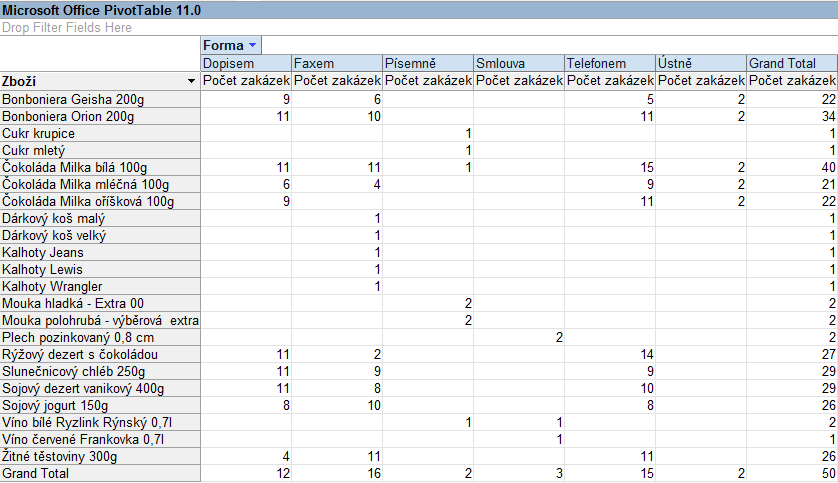The width and height of the screenshot is (838, 483).
Task: Click Grand Total value 29 for Slunečnicový chléb
Action: pos(792,371)
